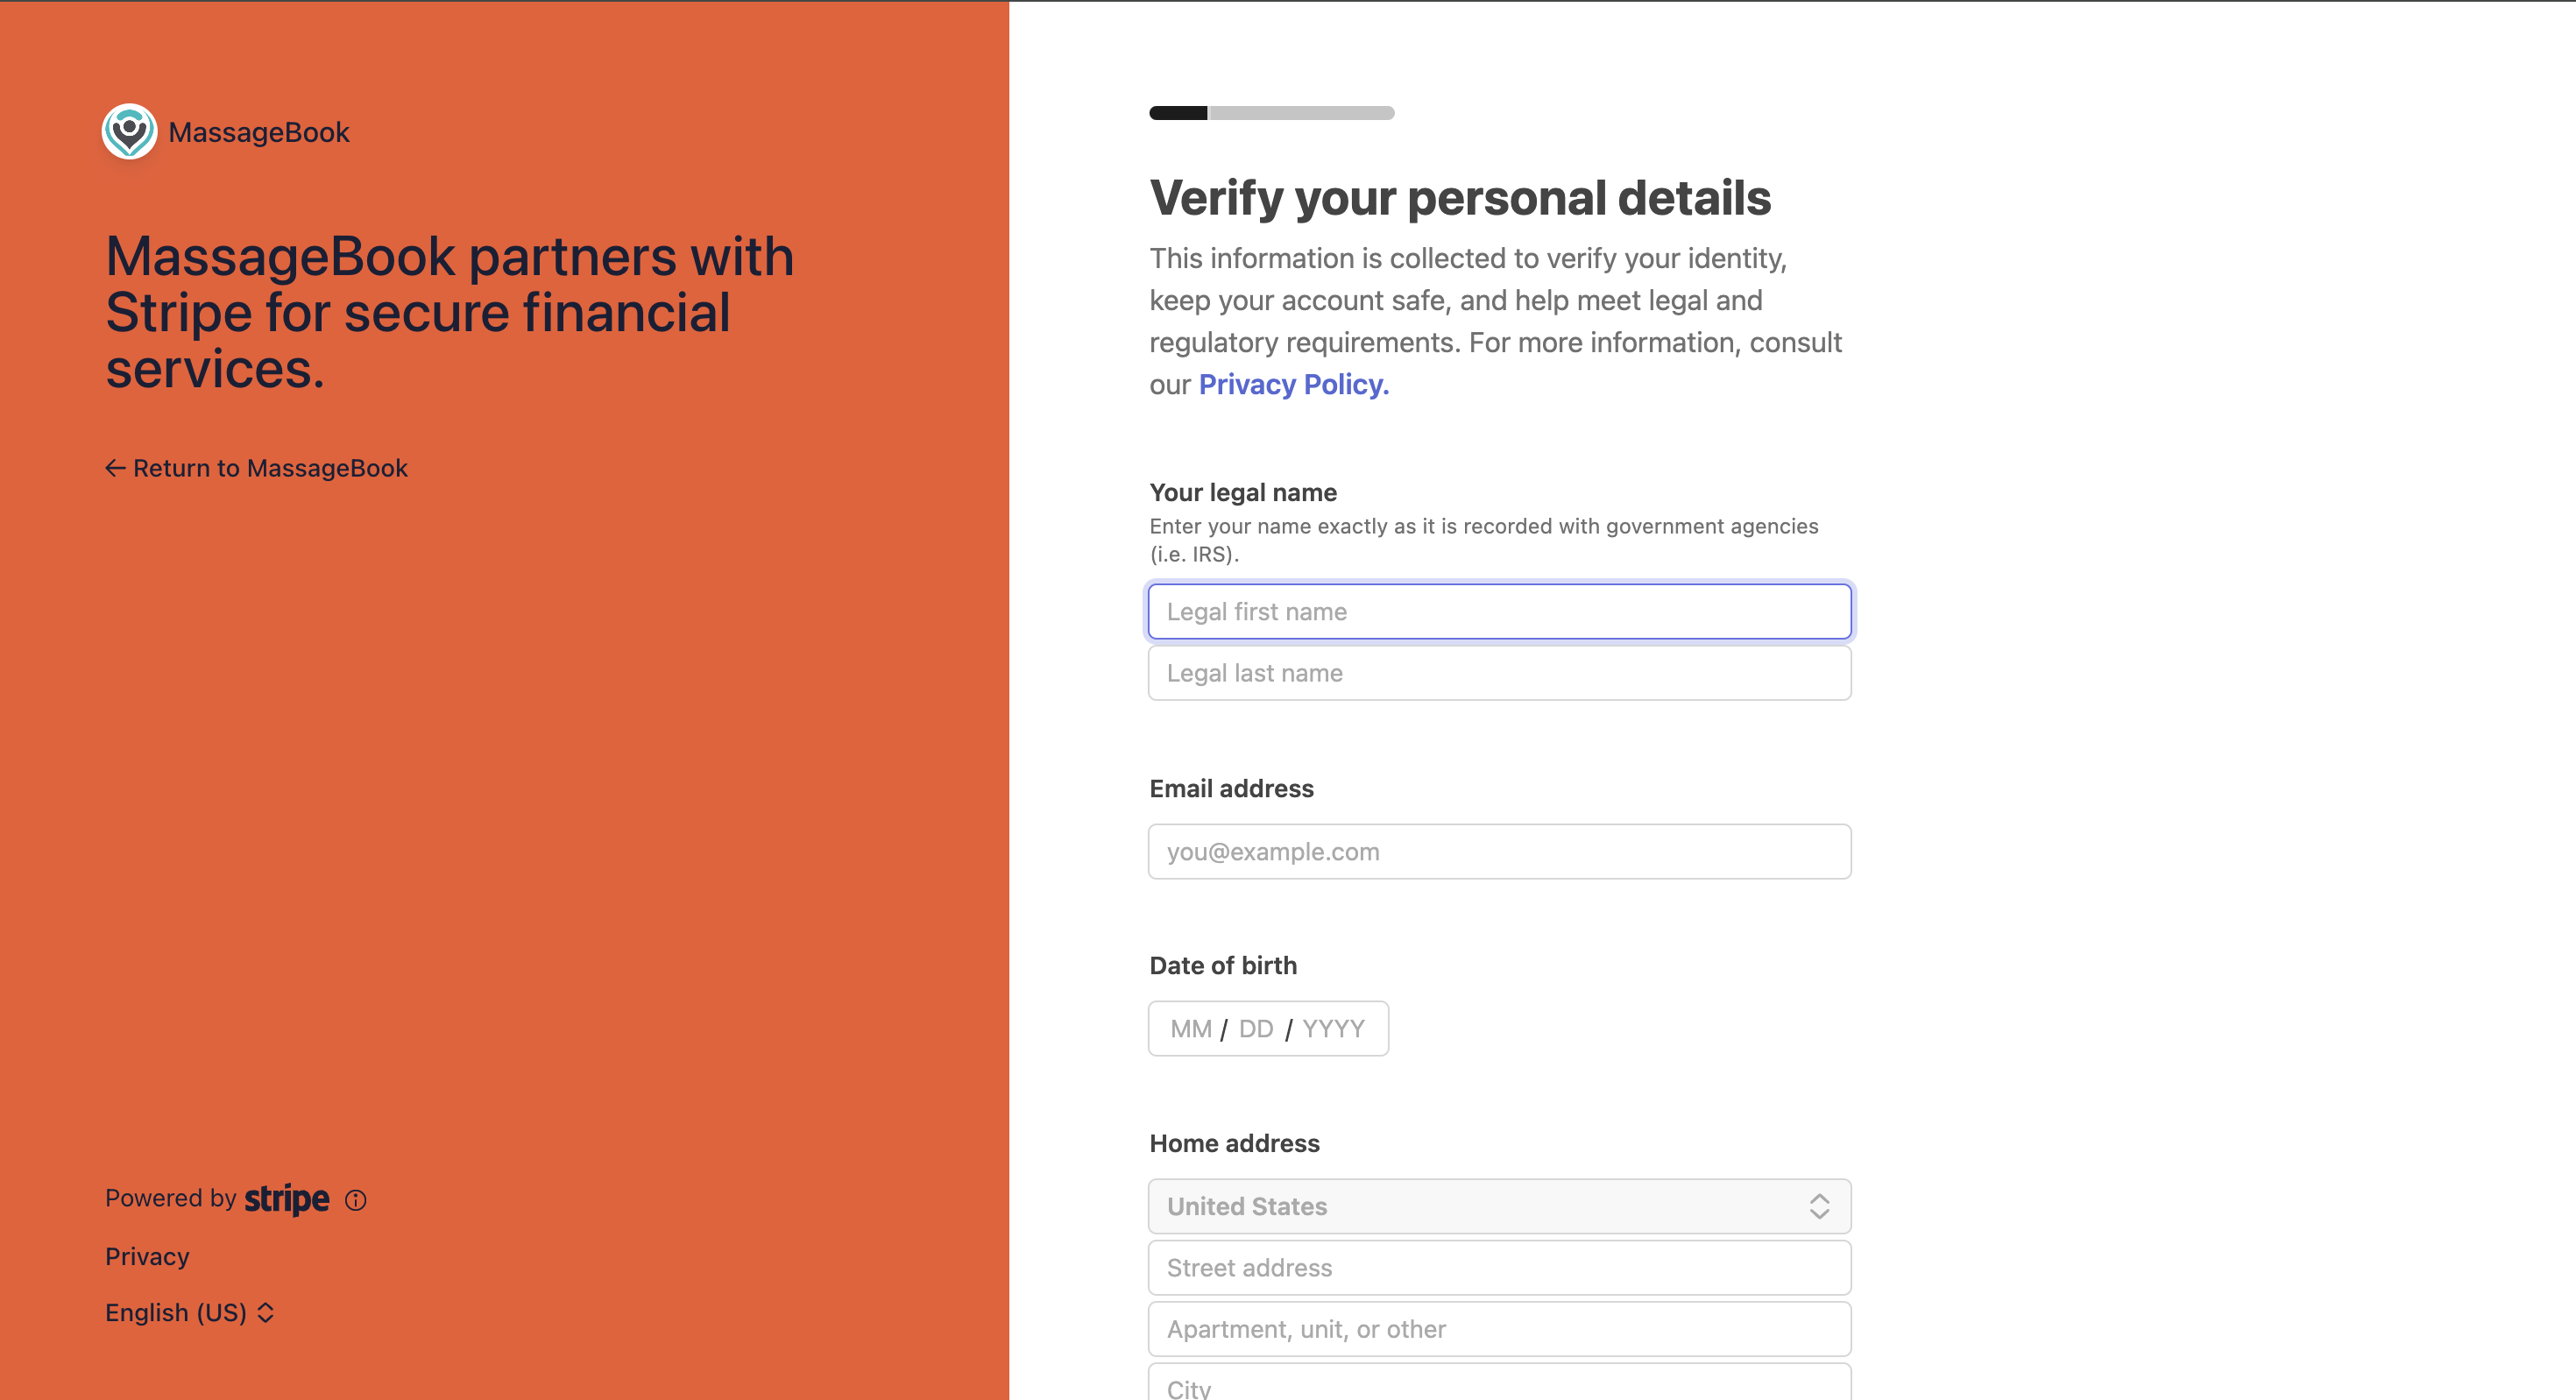Open the United States country dropdown
2576x1400 pixels.
point(1499,1206)
